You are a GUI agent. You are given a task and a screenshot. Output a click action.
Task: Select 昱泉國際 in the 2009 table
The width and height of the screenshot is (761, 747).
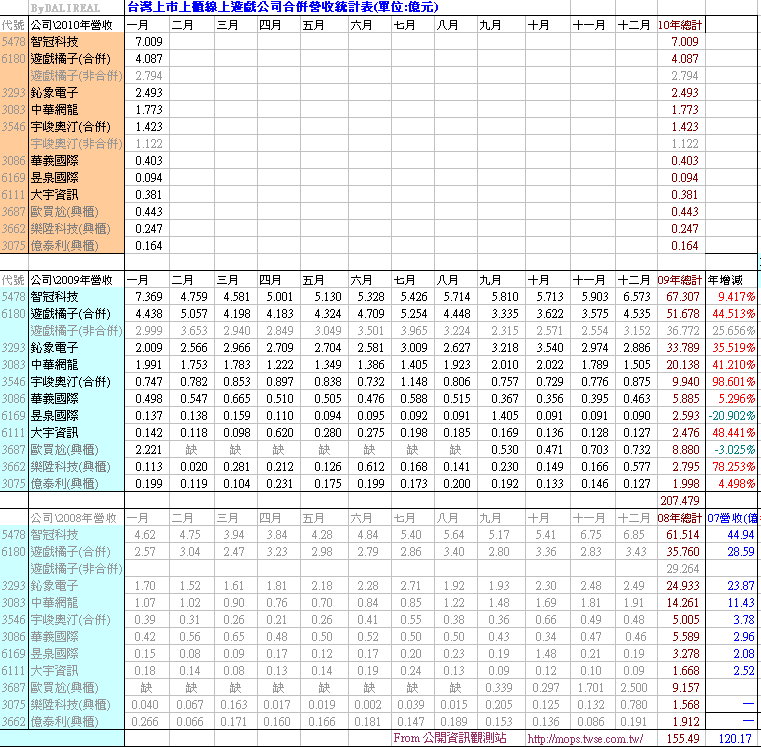[x=54, y=415]
